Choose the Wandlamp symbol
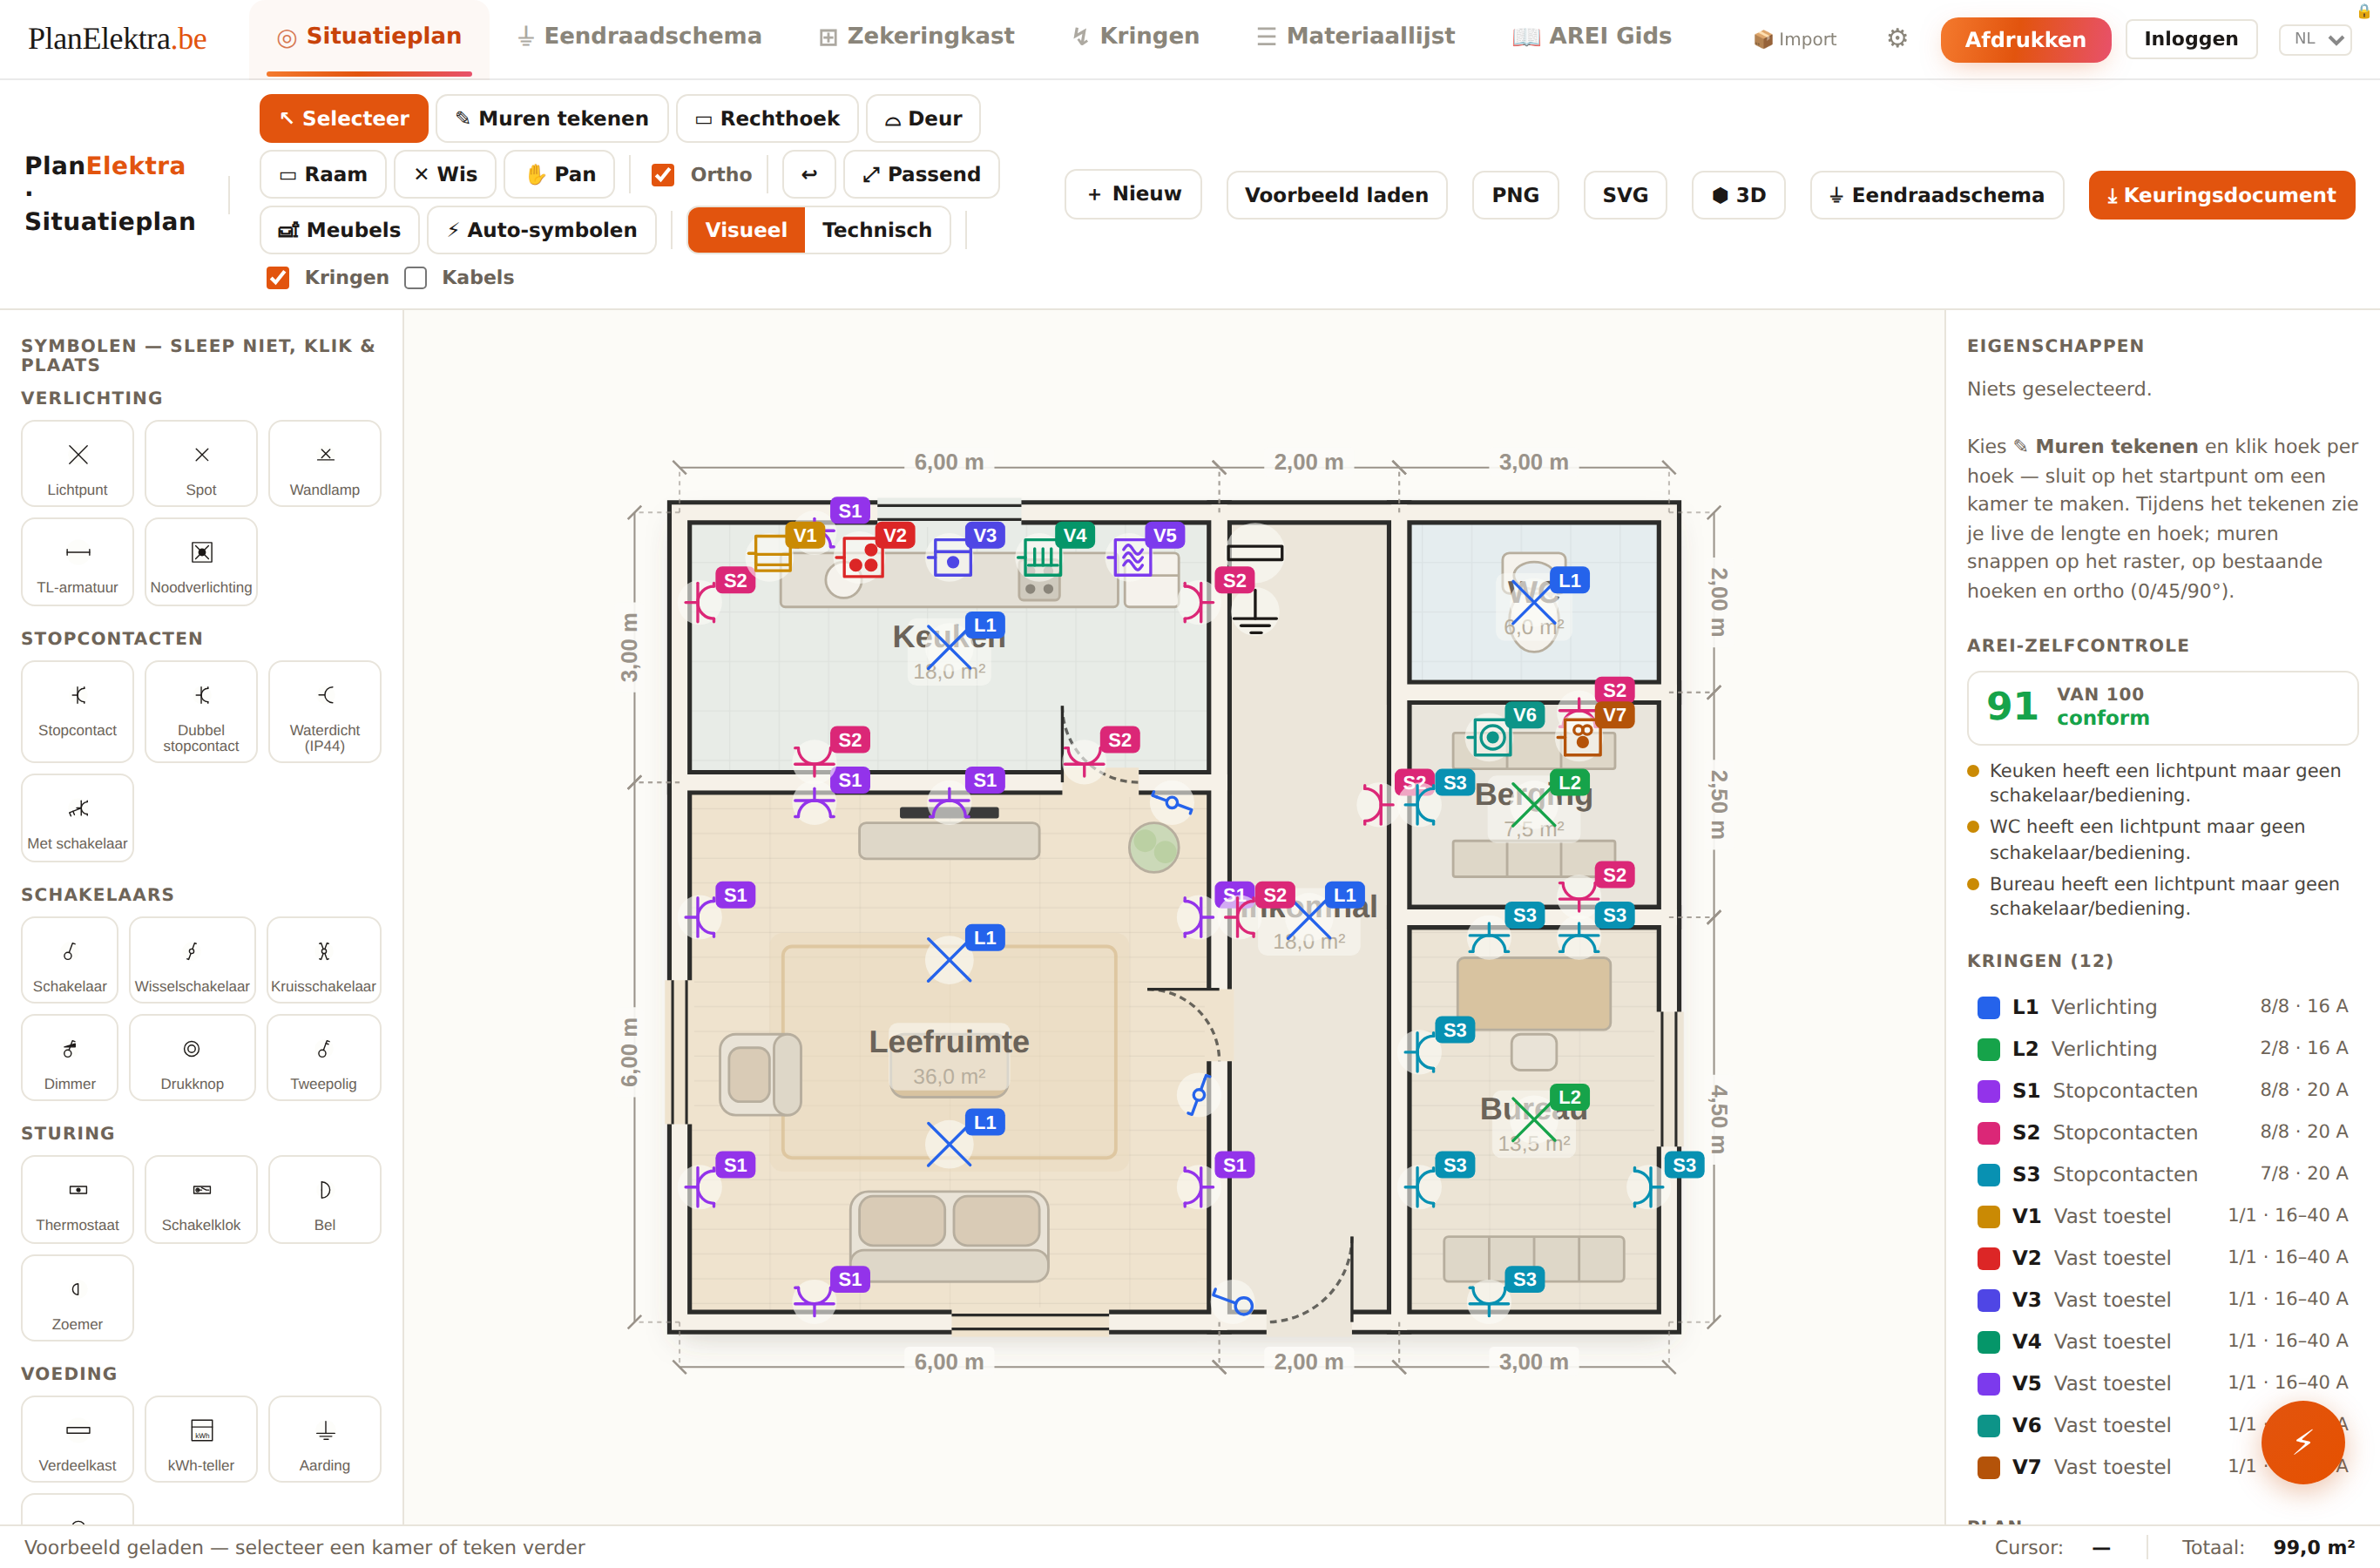This screenshot has width=2380, height=1568. coord(325,464)
